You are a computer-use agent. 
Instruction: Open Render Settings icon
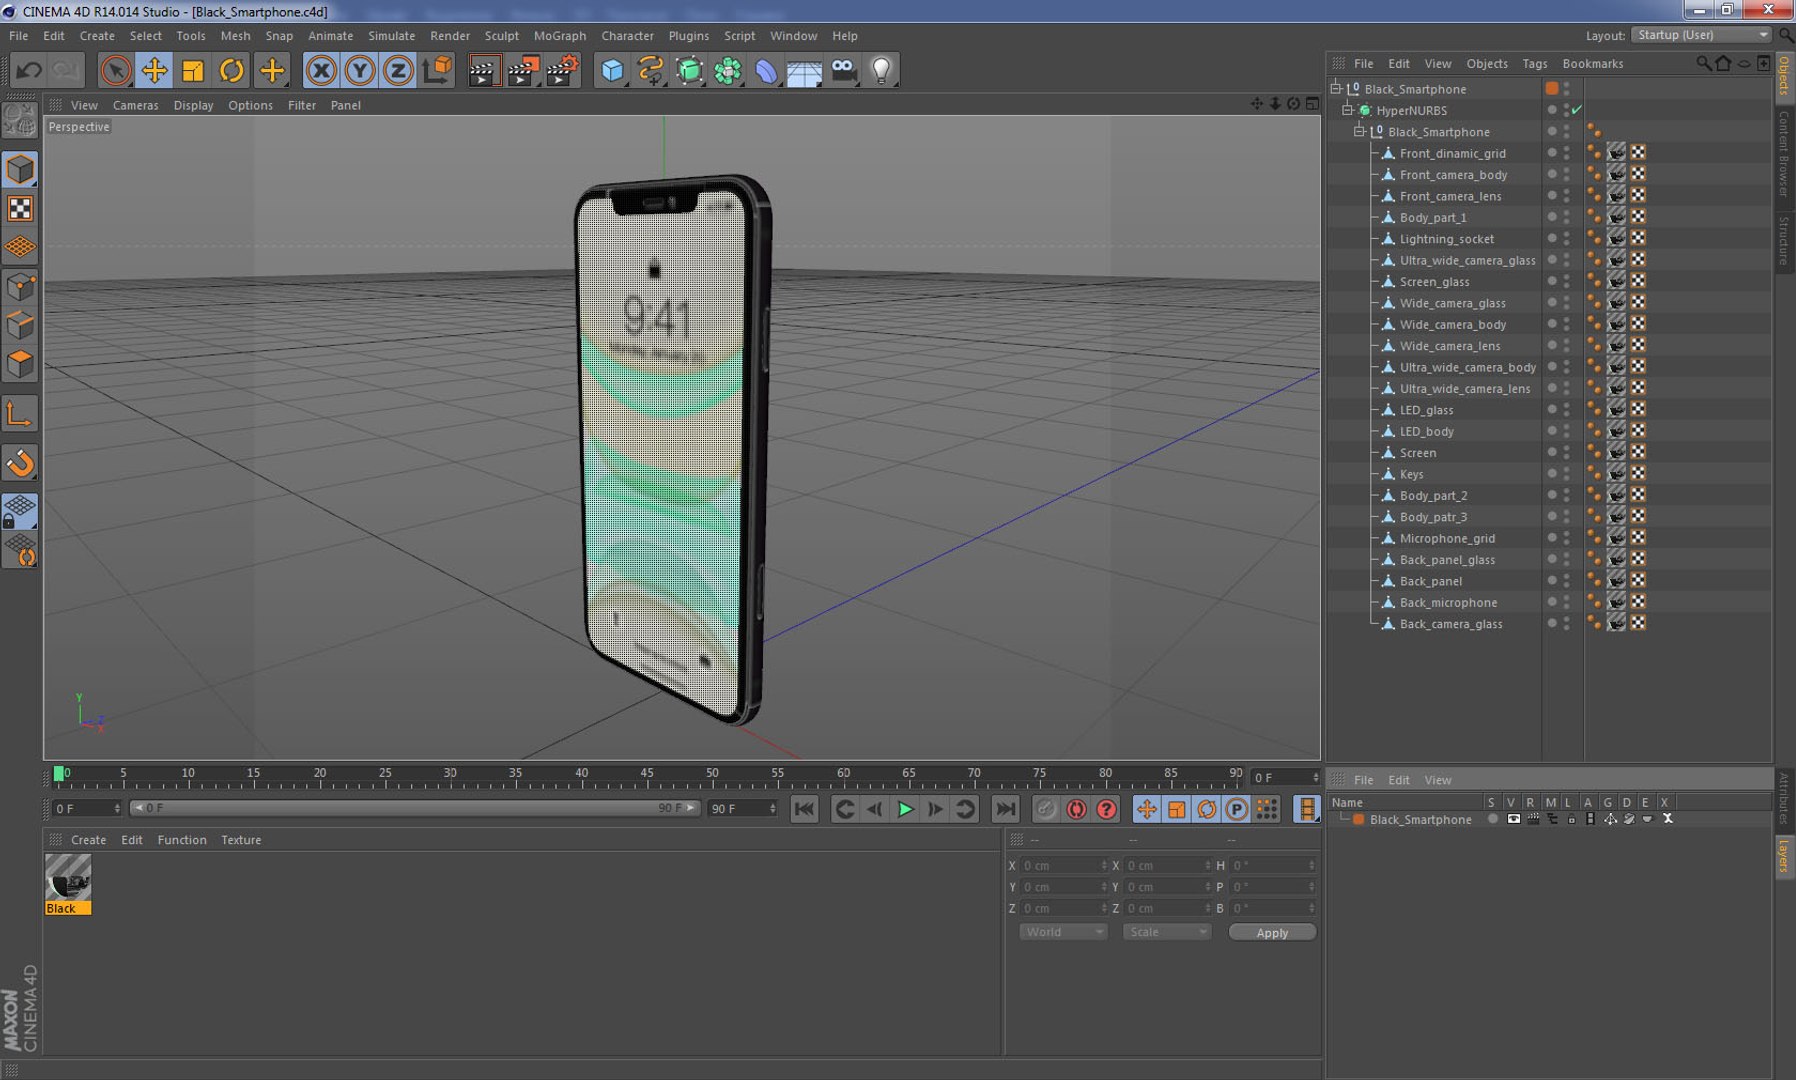561,71
